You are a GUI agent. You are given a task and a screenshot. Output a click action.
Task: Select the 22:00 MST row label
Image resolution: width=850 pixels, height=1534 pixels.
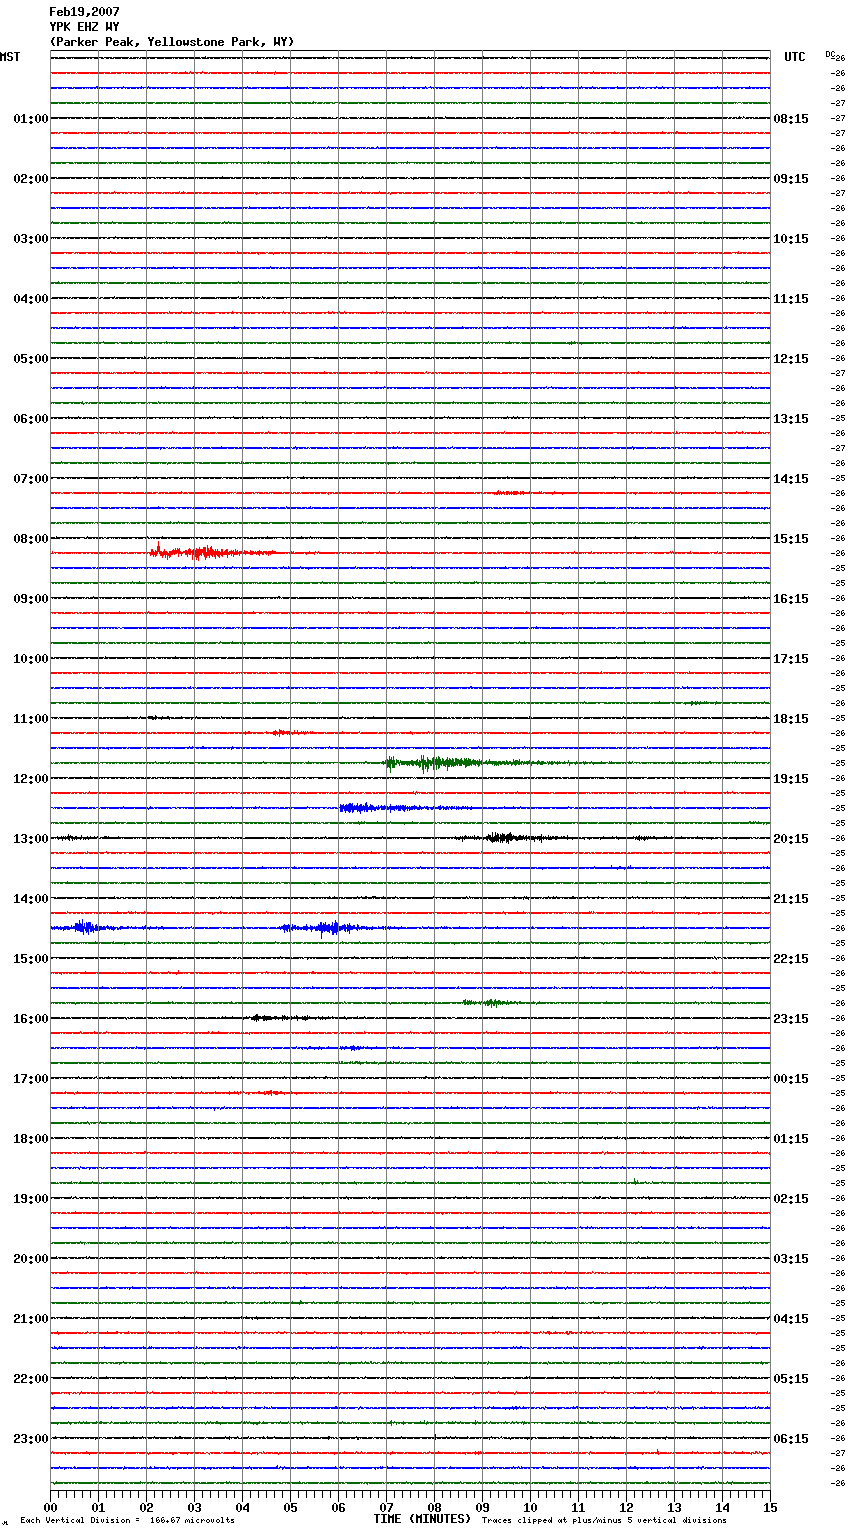click(x=31, y=1379)
